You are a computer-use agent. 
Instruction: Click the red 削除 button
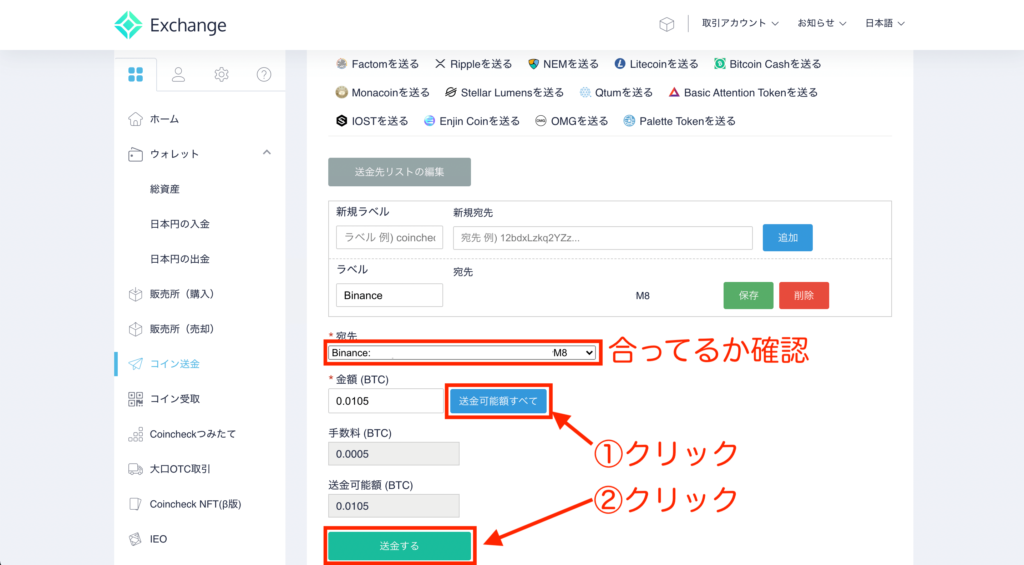(804, 295)
